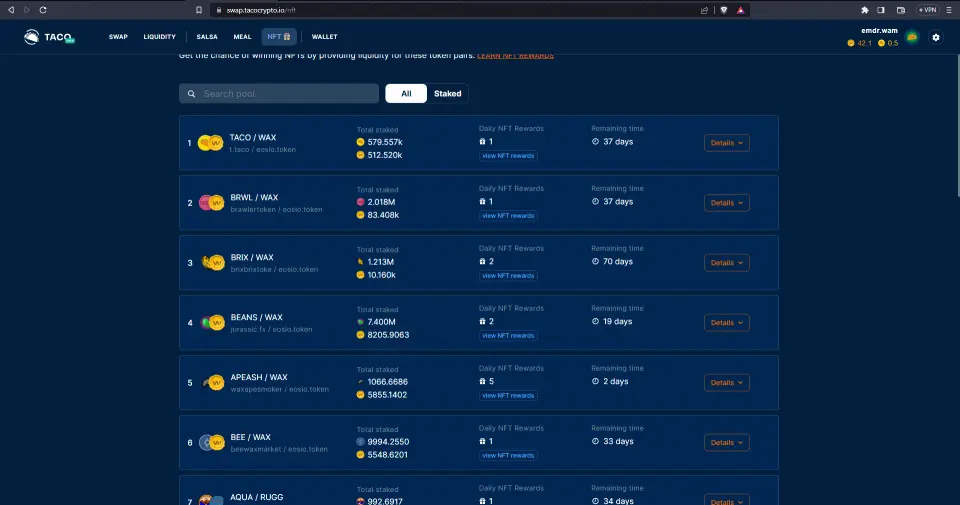Open the settings gear icon
960x505 pixels.
point(936,37)
